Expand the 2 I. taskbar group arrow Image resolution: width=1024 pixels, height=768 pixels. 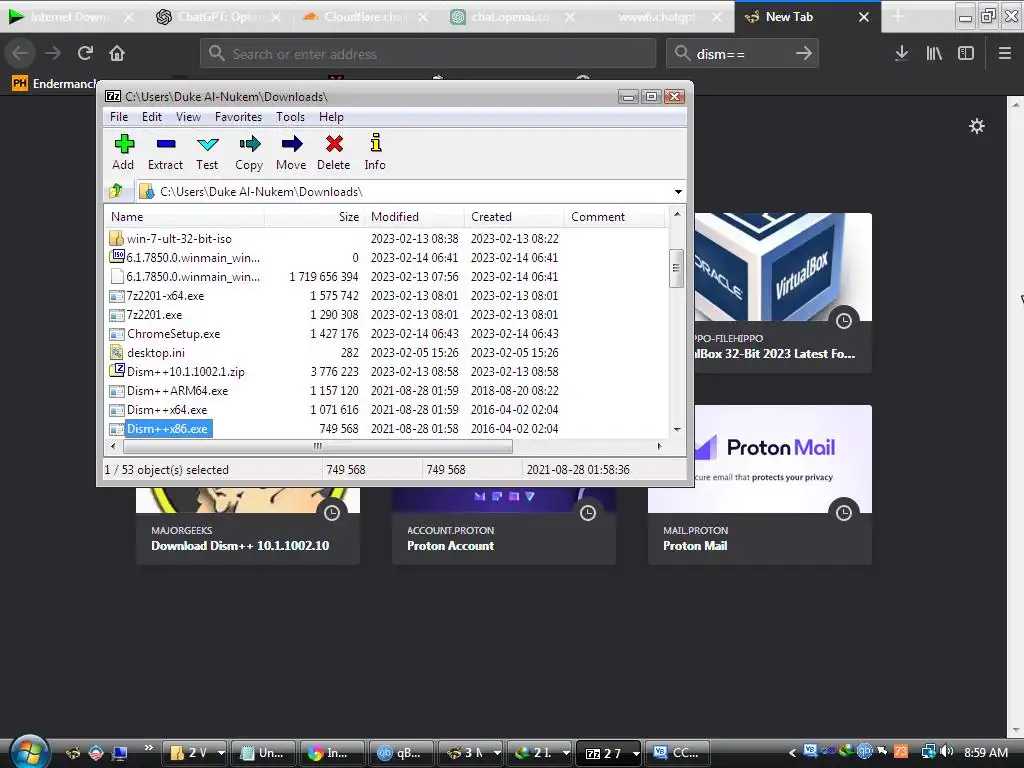(x=566, y=753)
